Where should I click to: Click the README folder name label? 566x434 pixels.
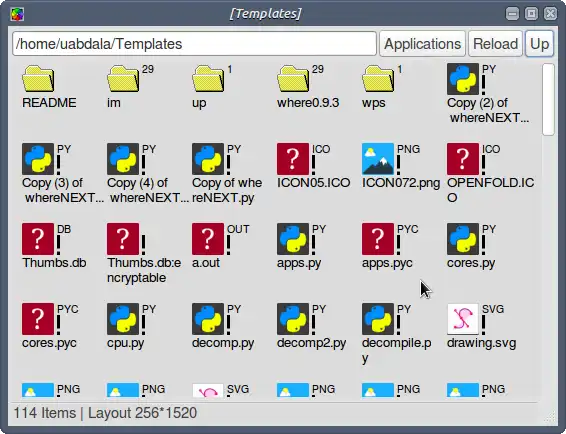(x=49, y=103)
